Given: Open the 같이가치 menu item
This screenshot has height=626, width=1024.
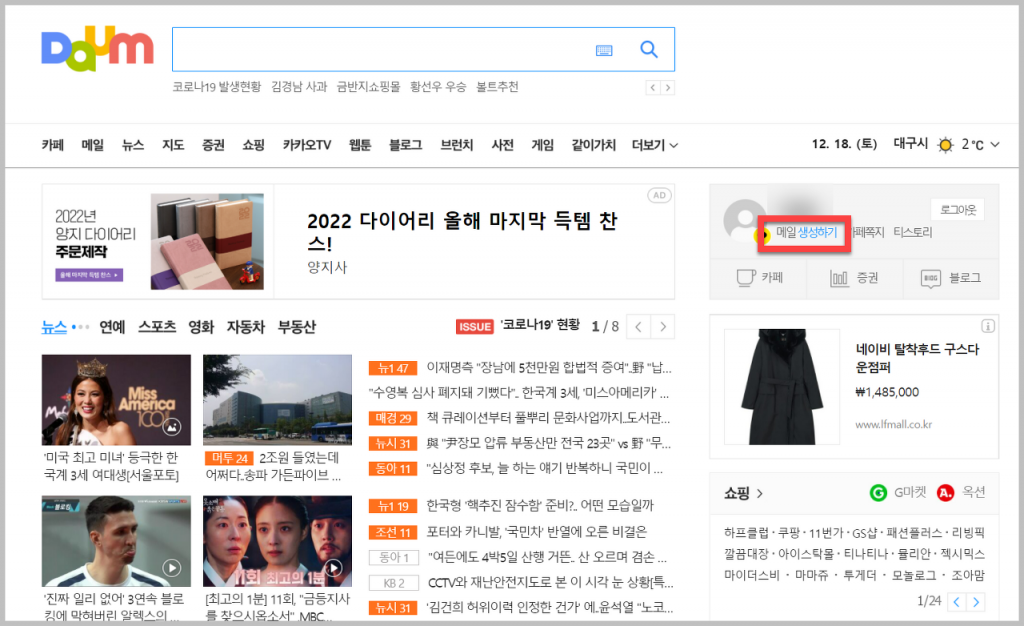Looking at the screenshot, I should (x=593, y=145).
